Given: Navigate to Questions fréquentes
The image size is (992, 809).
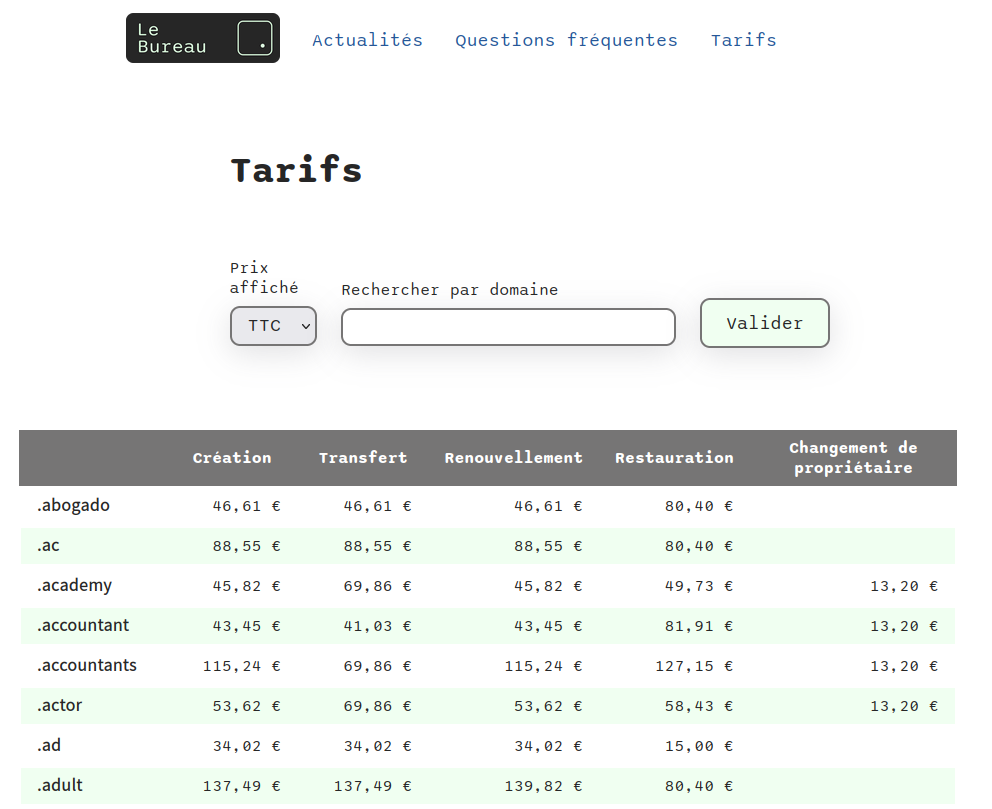Looking at the screenshot, I should [566, 40].
